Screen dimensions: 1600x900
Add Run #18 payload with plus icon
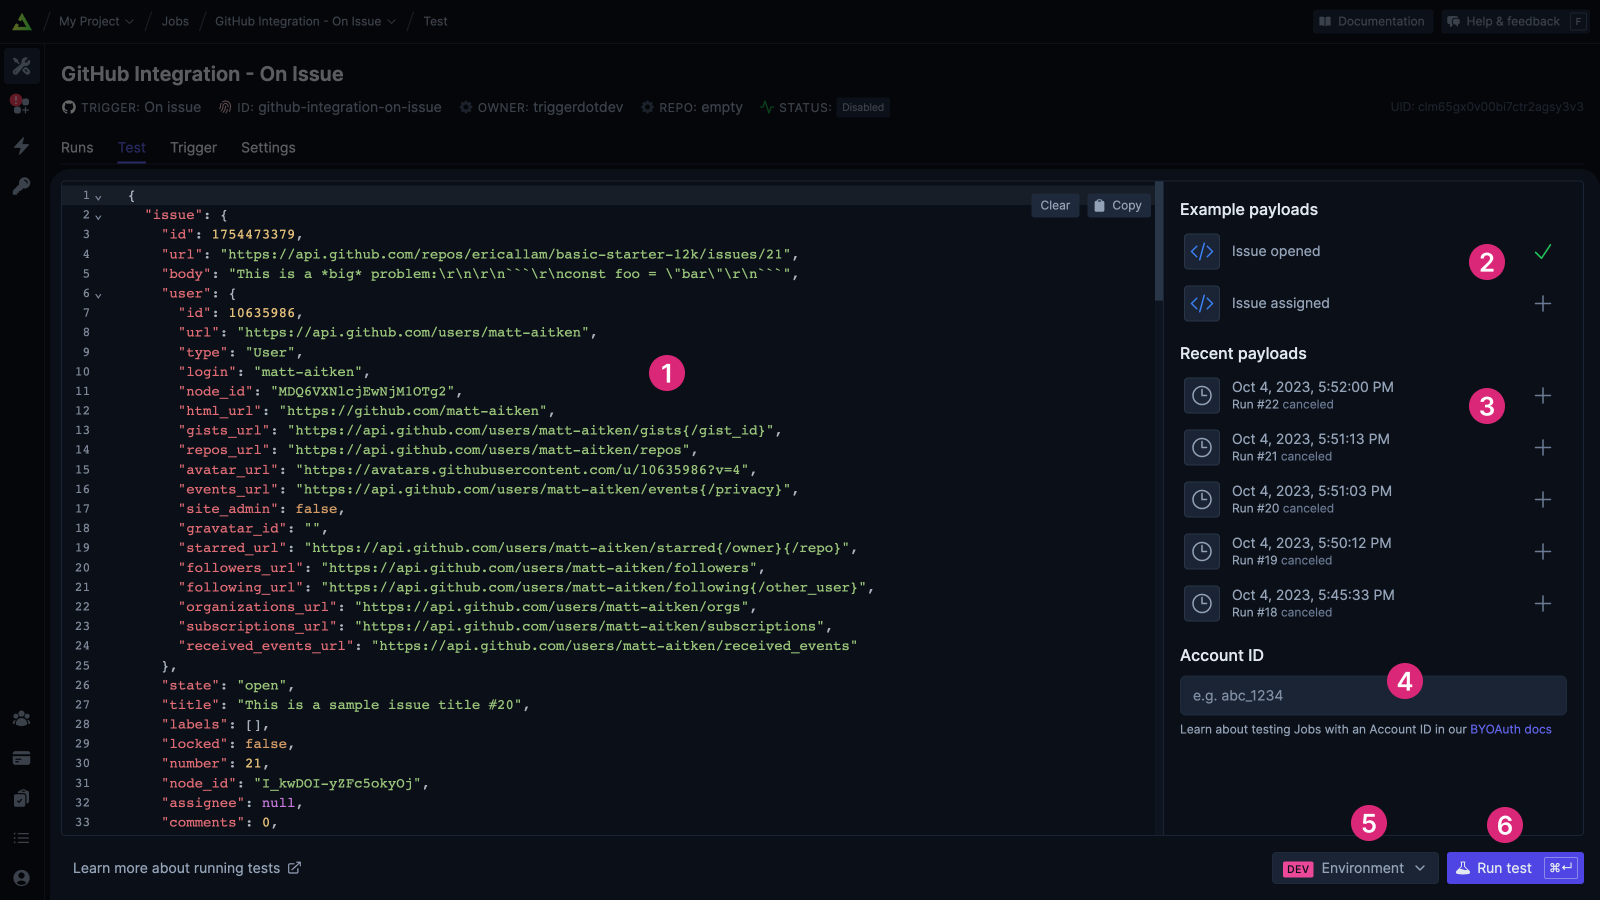coord(1543,603)
